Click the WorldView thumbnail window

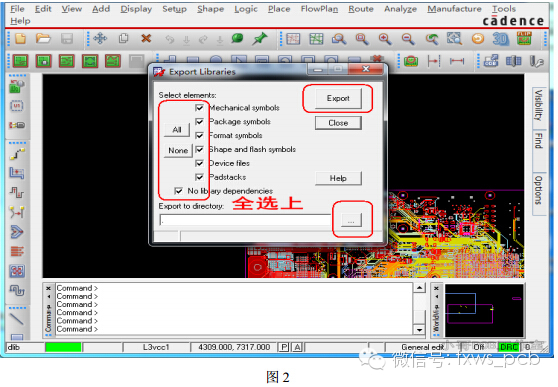pyautogui.click(x=484, y=310)
